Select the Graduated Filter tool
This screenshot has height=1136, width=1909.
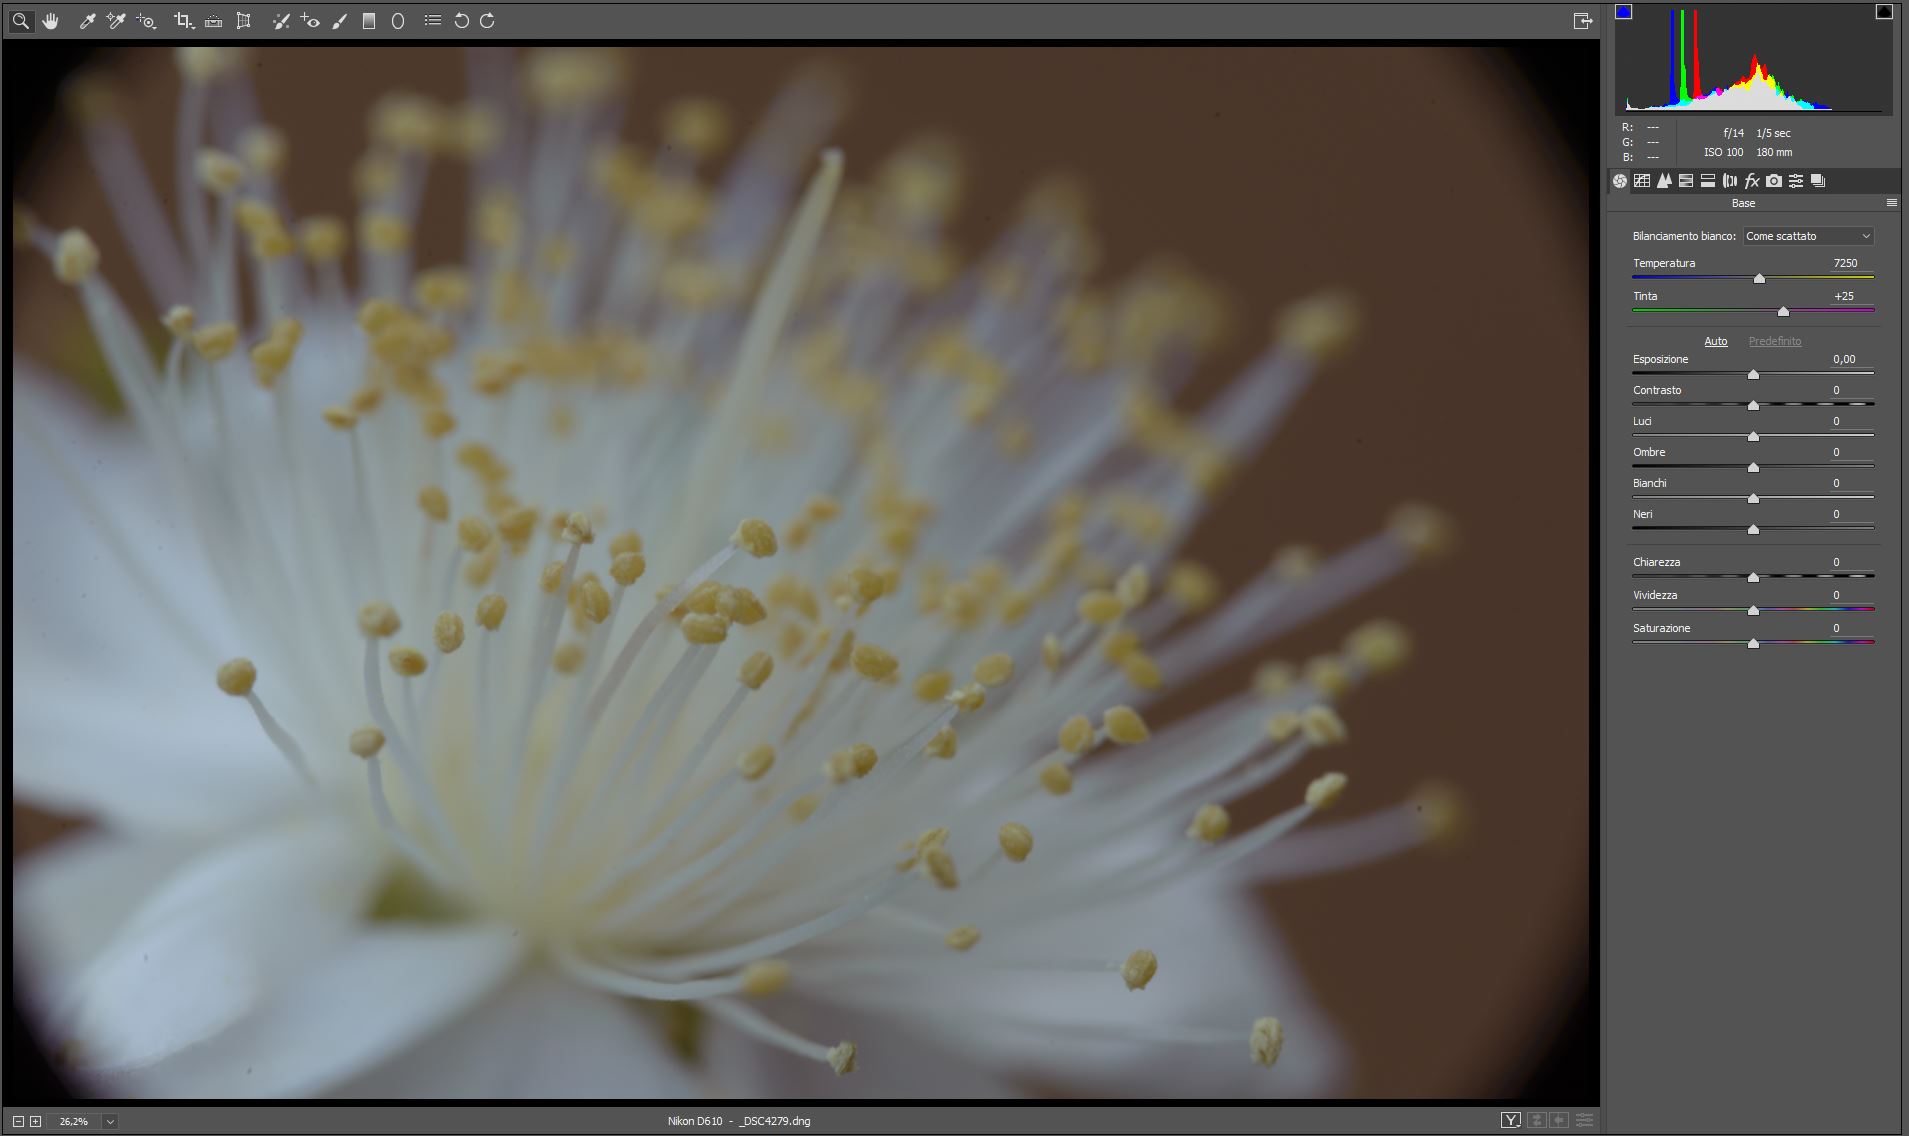point(369,21)
